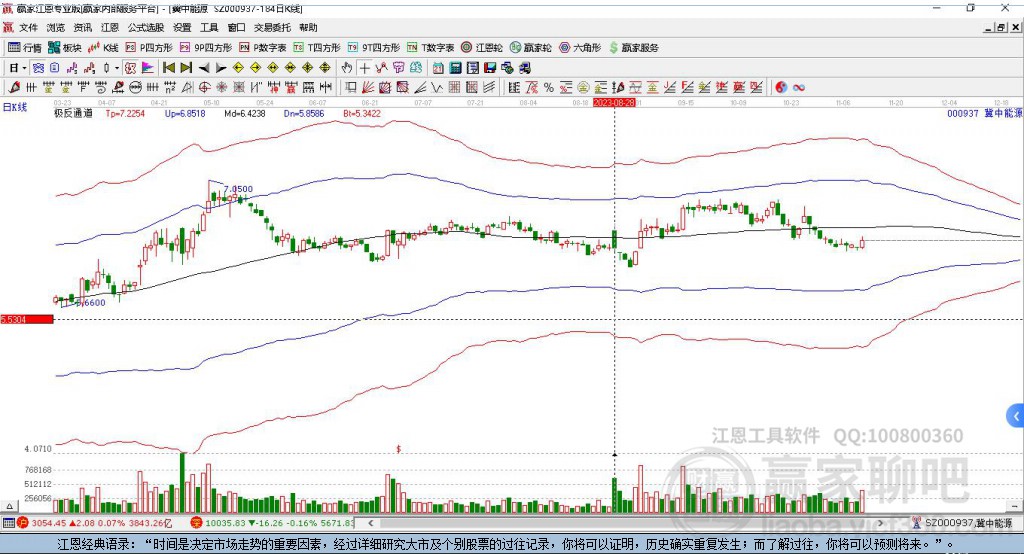Open the 板块 sector view
The width and height of the screenshot is (1024, 554).
pyautogui.click(x=65, y=48)
